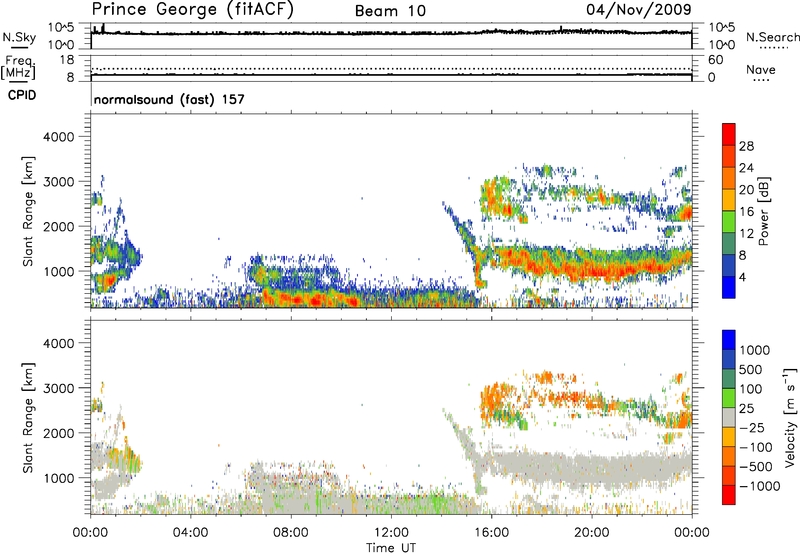Click the '-1000' Velocity colorbar label
Viewport: 800px width, 554px height.
click(x=759, y=486)
